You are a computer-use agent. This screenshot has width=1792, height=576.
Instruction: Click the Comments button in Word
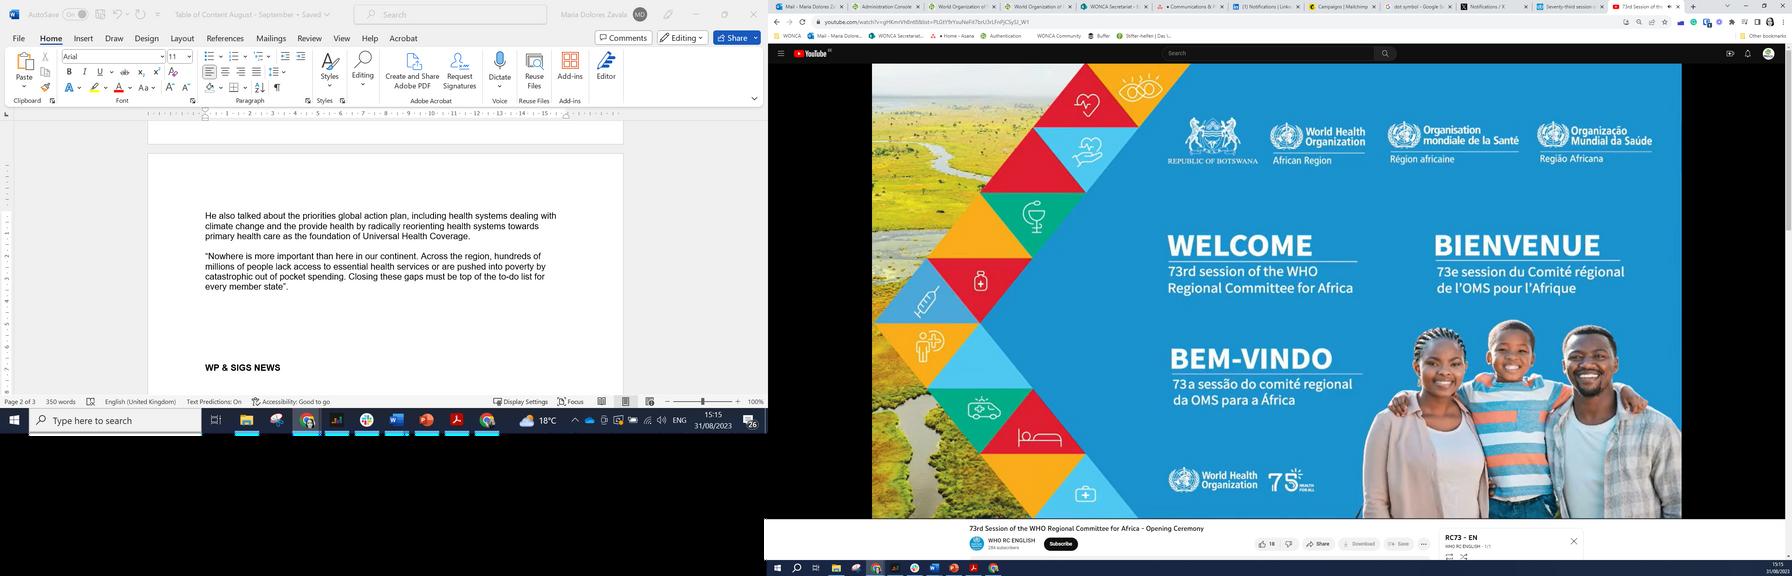coord(623,38)
